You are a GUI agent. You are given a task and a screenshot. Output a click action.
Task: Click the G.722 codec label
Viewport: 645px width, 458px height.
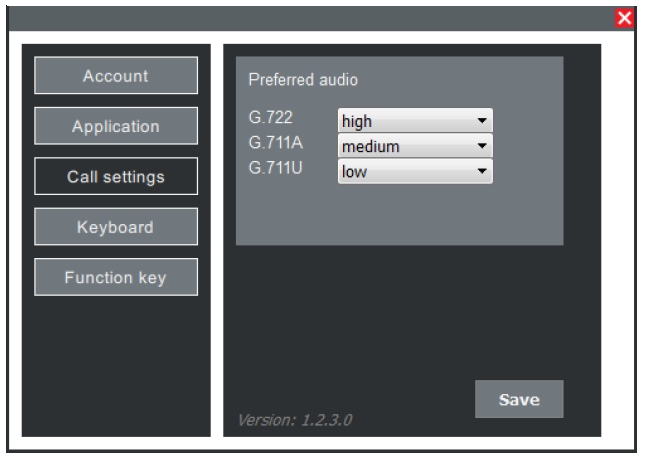pos(270,117)
